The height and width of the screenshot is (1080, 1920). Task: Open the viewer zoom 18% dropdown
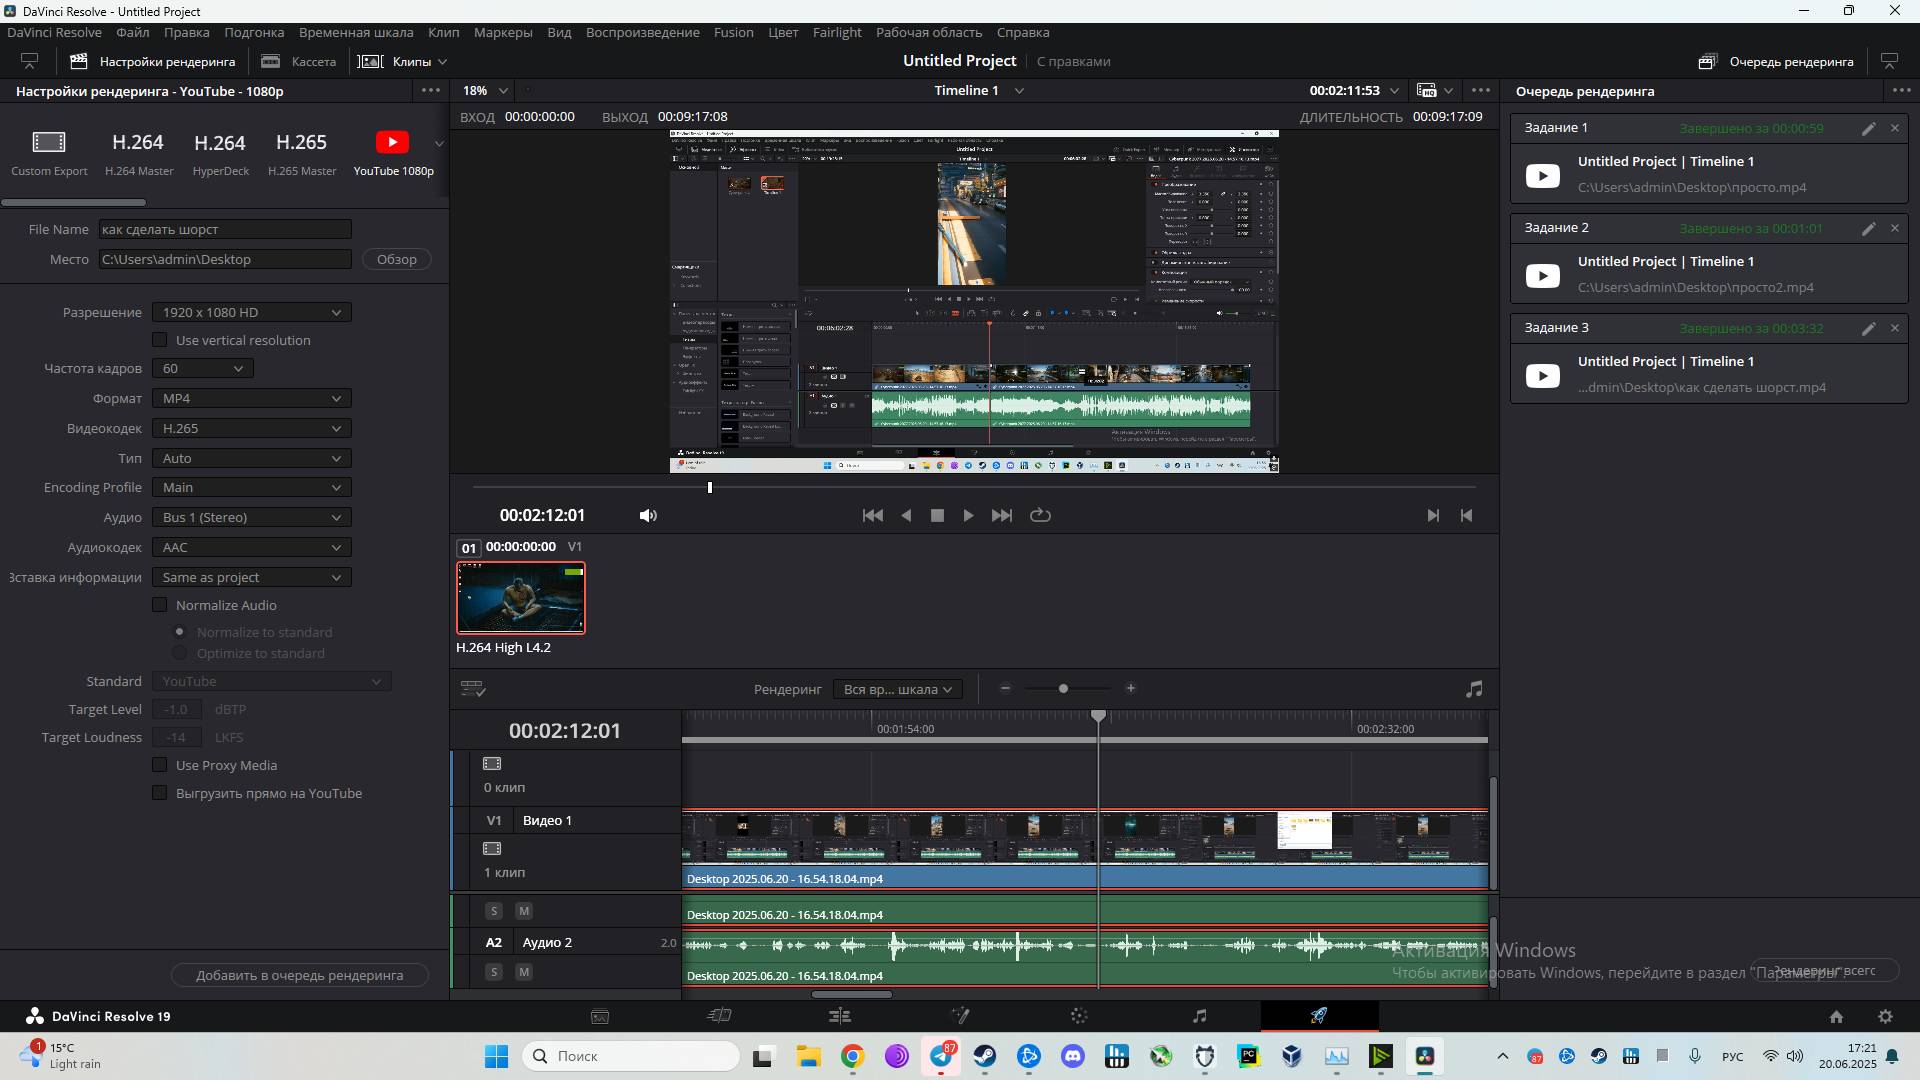(x=485, y=90)
